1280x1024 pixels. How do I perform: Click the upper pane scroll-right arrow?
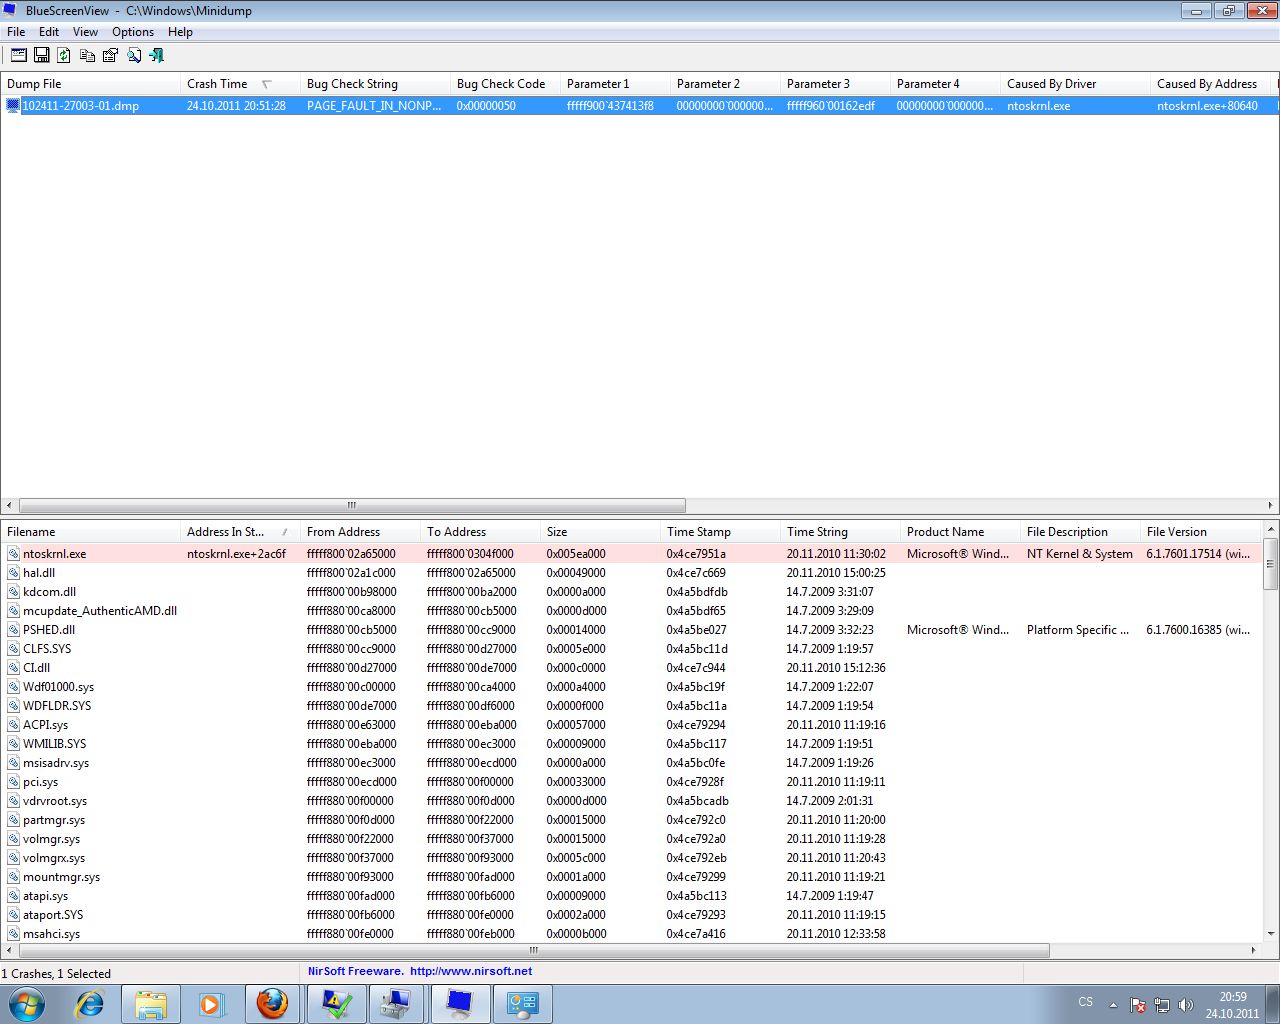tap(1271, 505)
